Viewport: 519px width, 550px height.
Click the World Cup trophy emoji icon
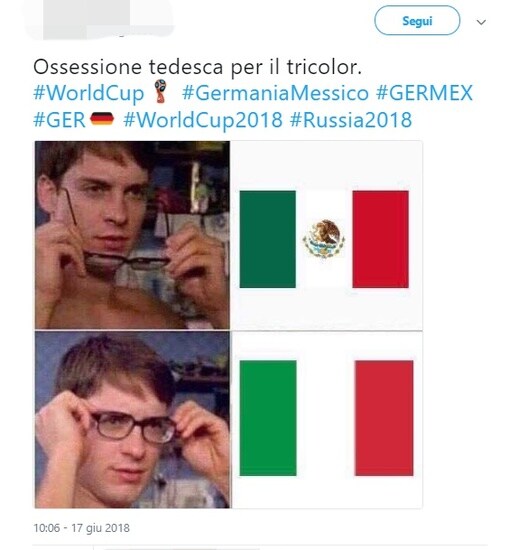click(161, 91)
